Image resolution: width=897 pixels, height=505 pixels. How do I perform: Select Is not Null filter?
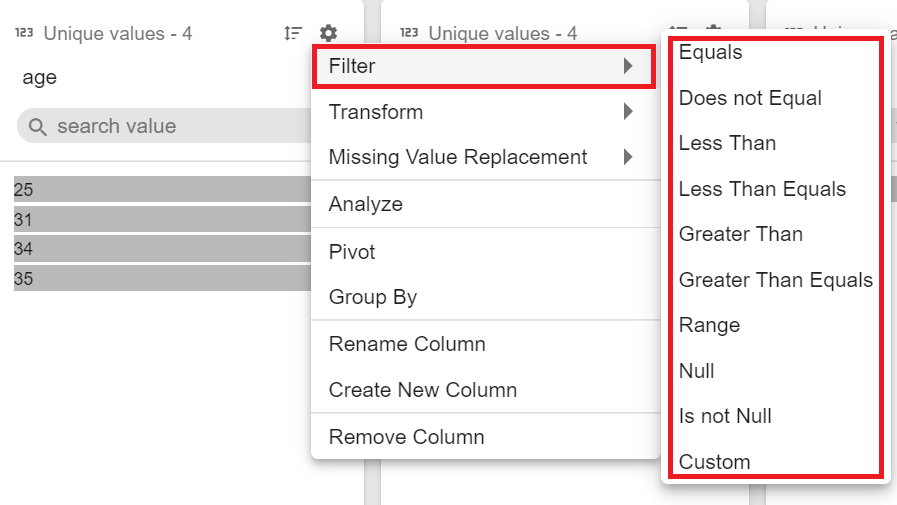coord(725,416)
